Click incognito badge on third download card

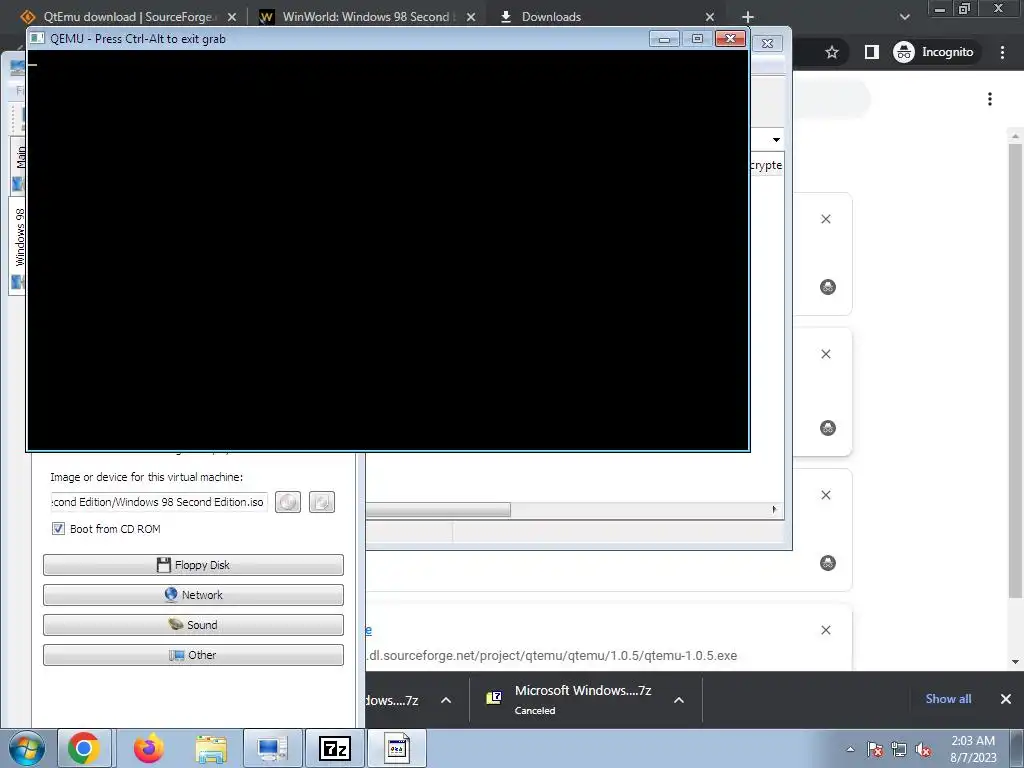coord(827,563)
